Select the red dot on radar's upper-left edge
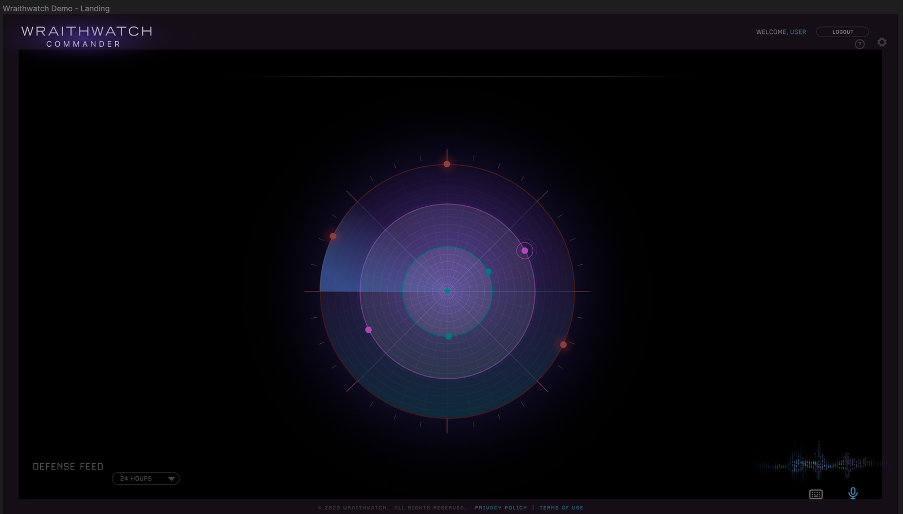 (x=333, y=237)
